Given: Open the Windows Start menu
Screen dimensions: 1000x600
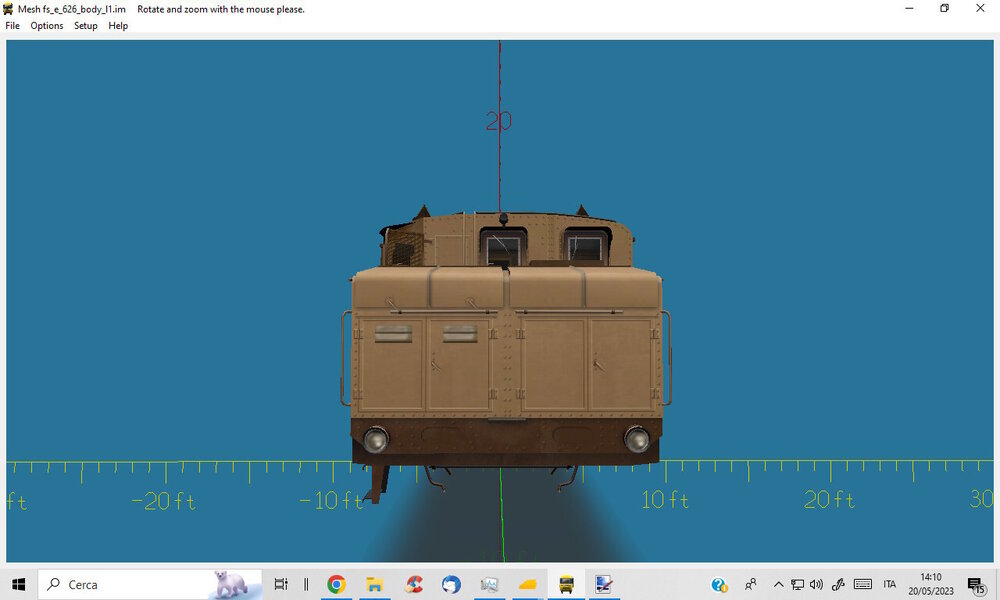Looking at the screenshot, I should point(18,584).
